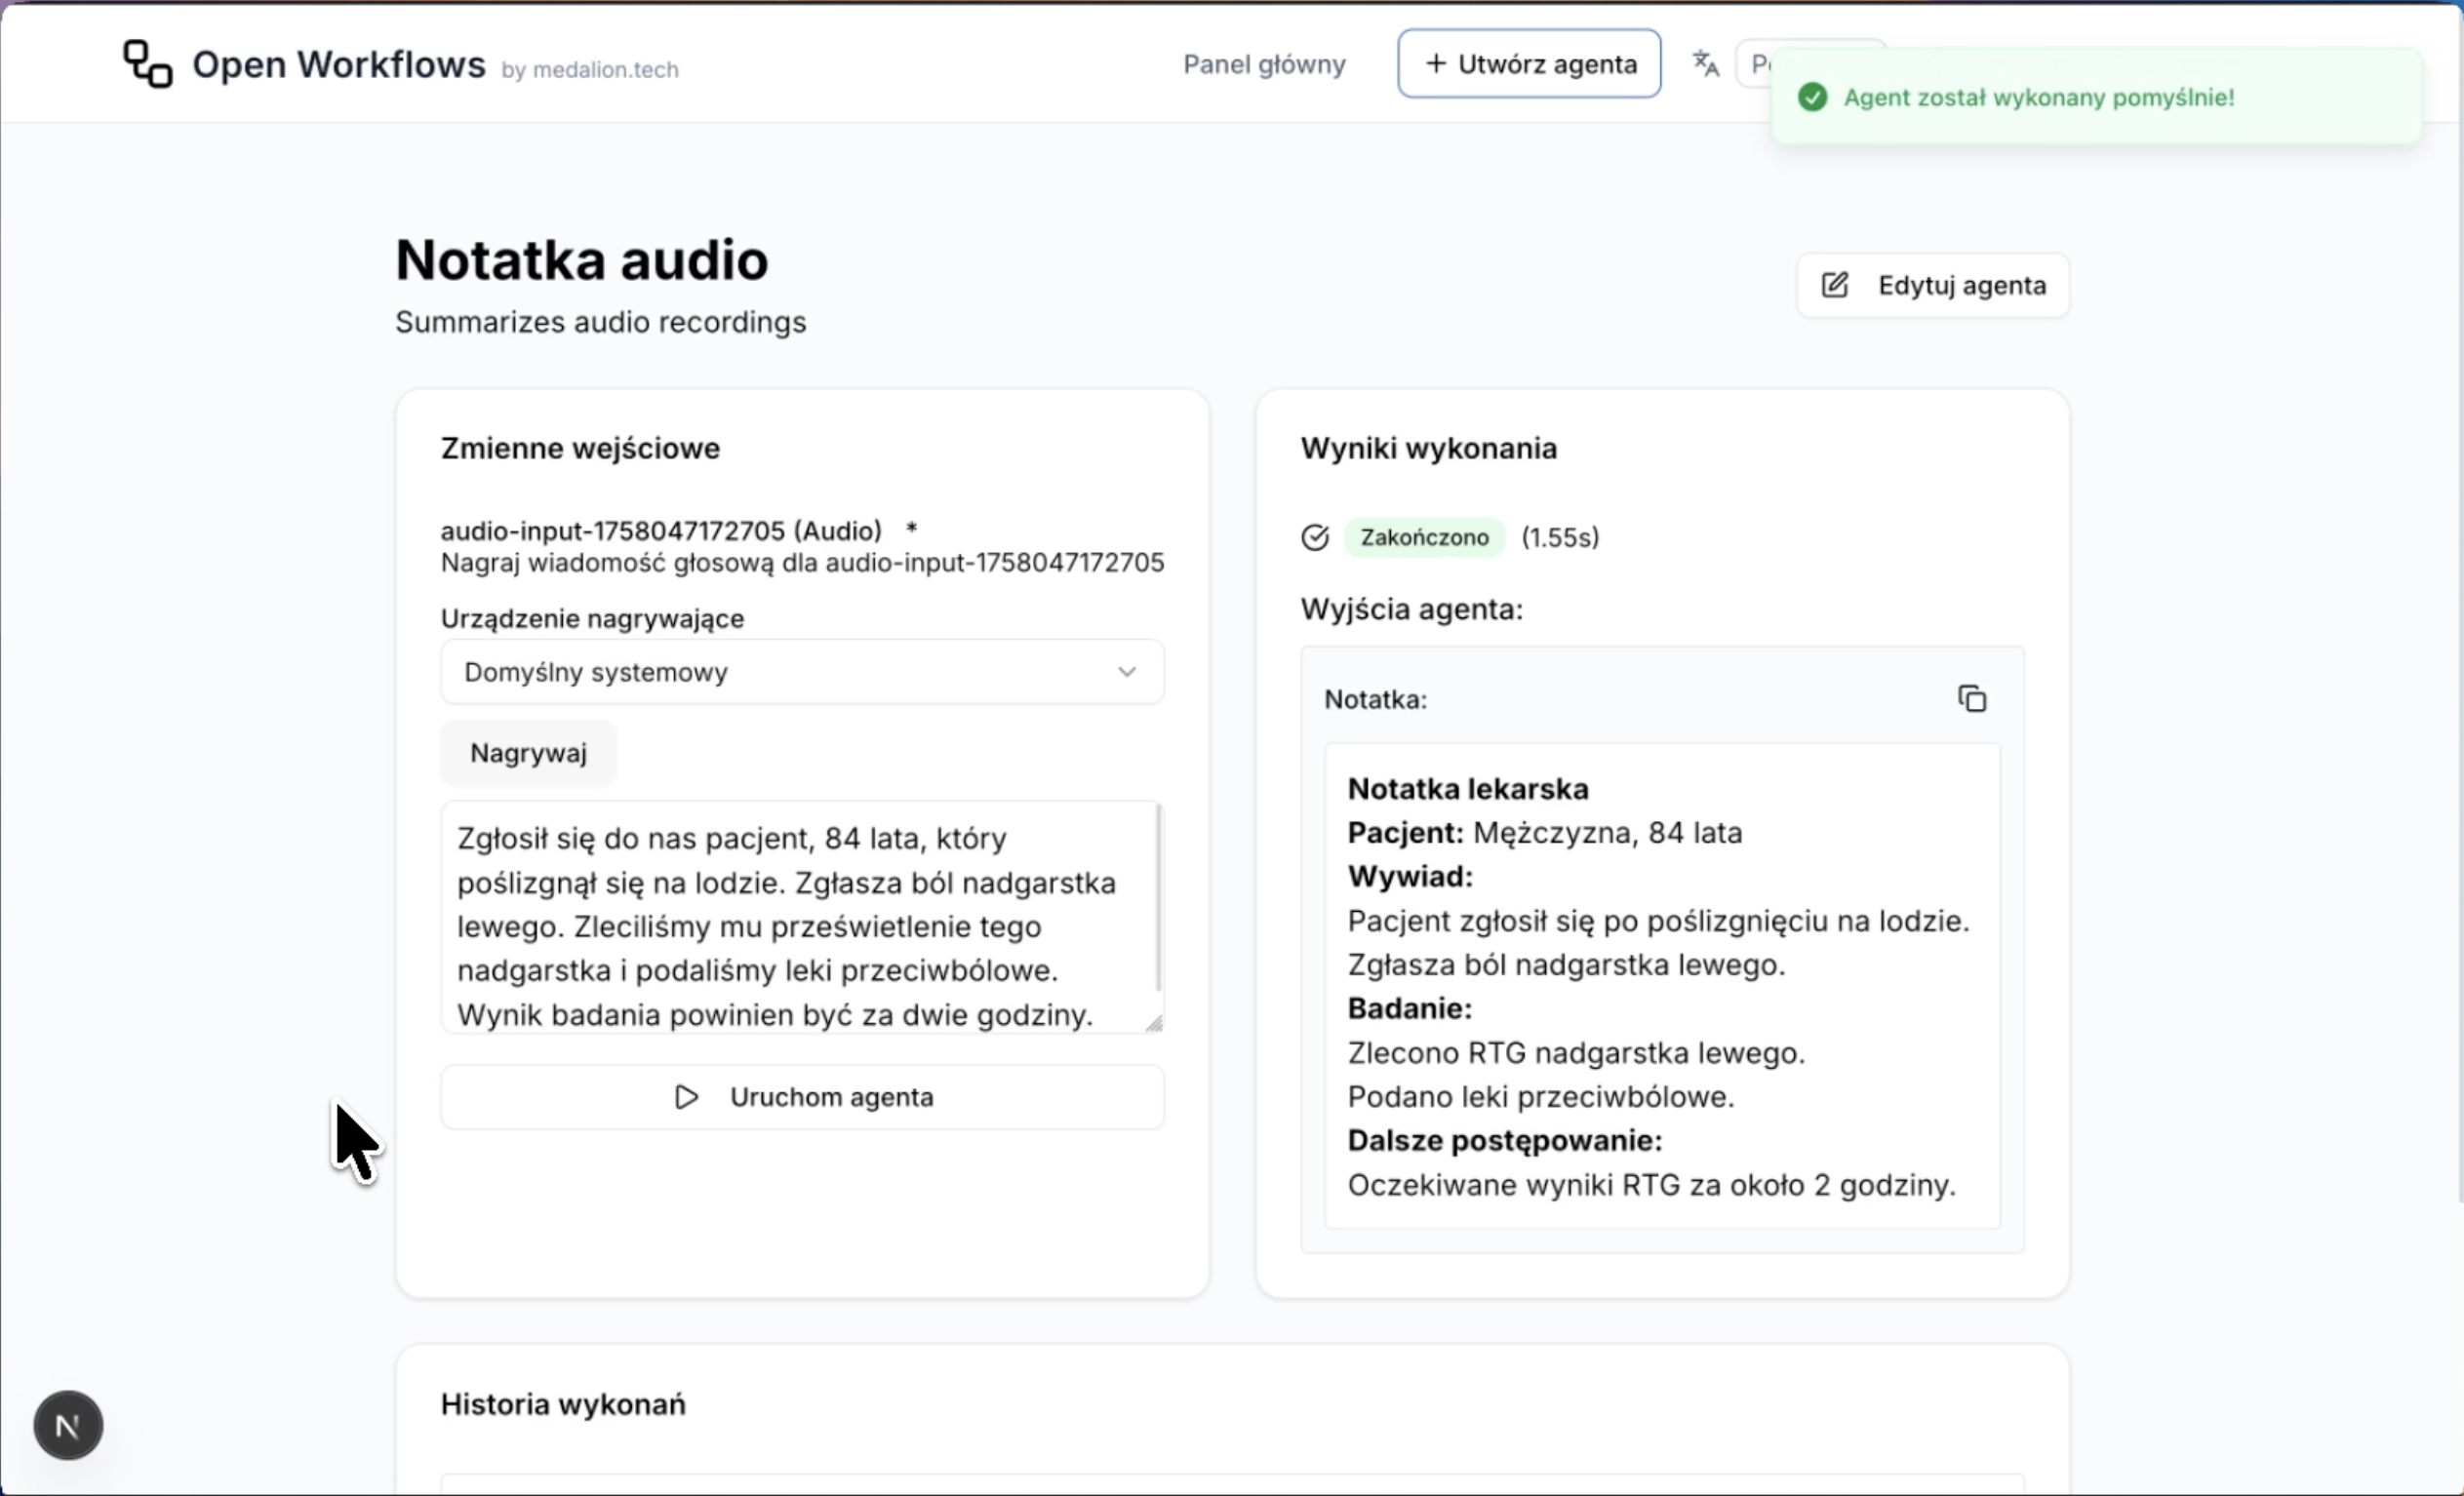Click the Zakończono status badge

(x=1425, y=537)
